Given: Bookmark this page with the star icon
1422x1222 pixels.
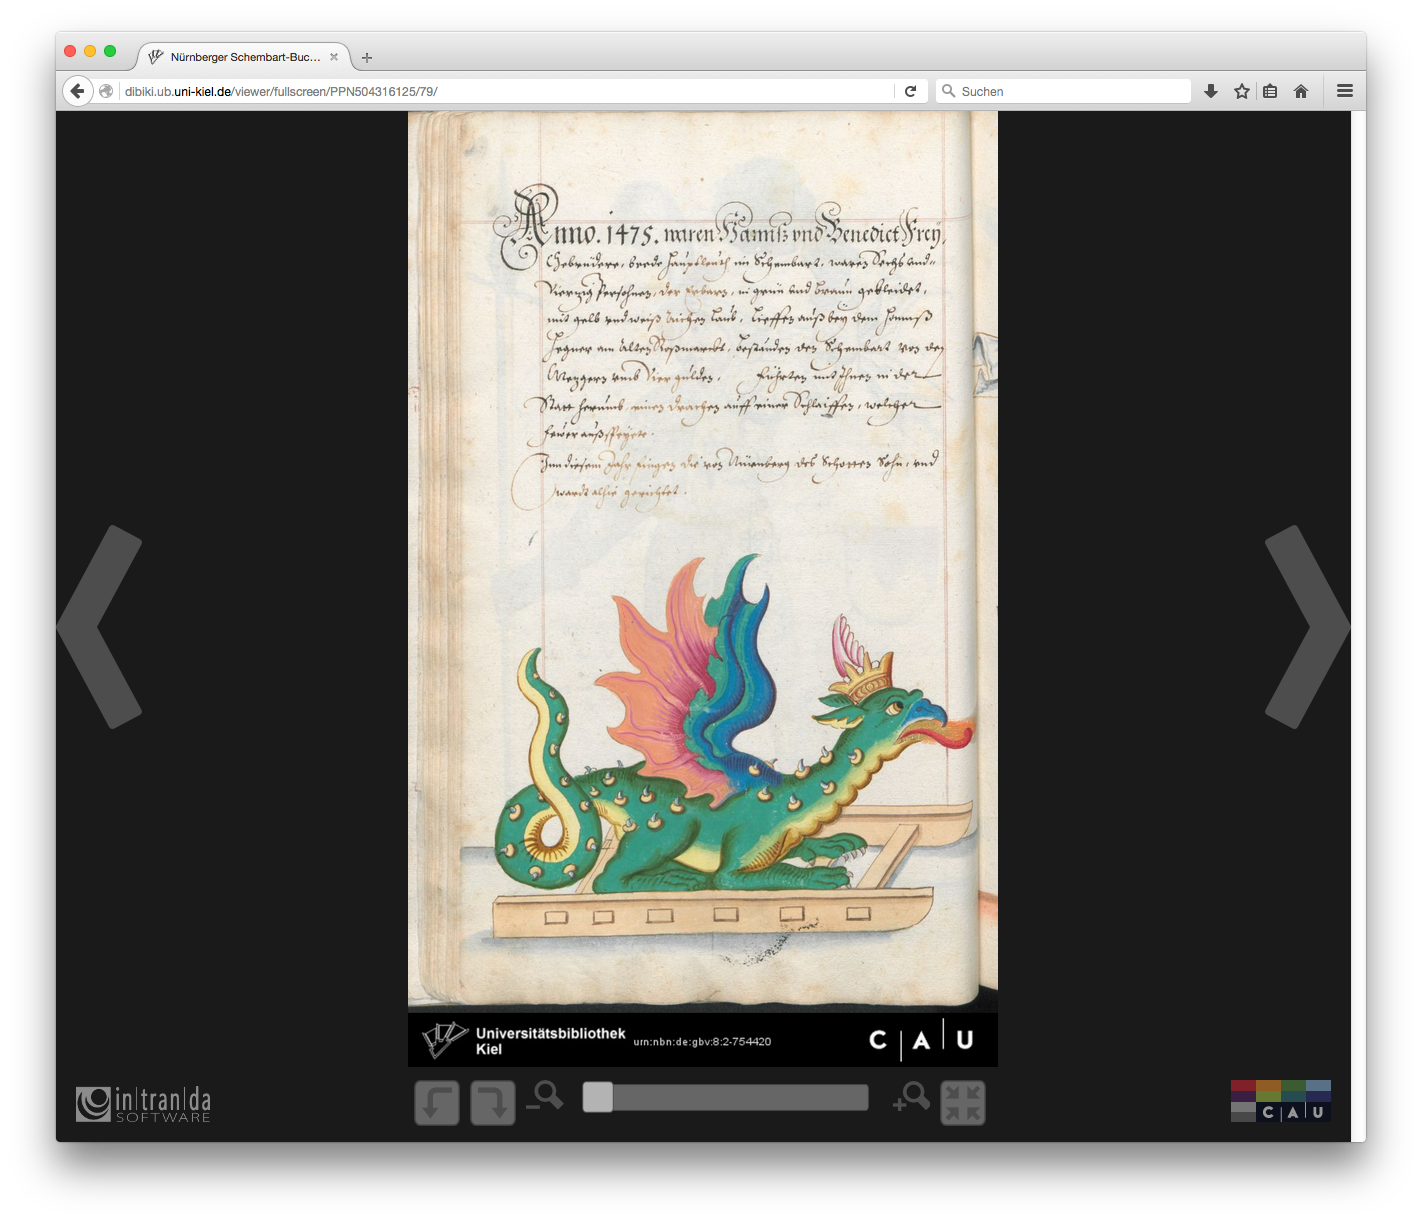Looking at the screenshot, I should coord(1242,91).
